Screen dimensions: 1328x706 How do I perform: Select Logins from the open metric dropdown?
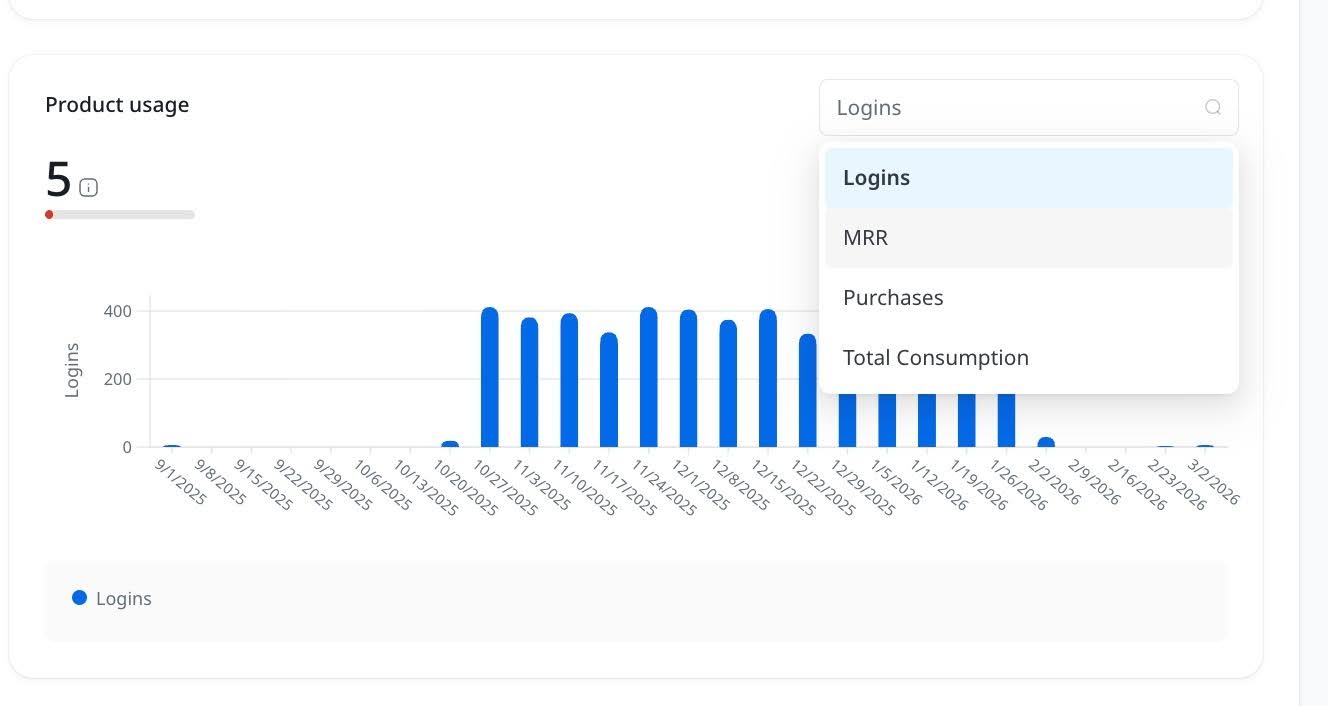pyautogui.click(x=877, y=177)
